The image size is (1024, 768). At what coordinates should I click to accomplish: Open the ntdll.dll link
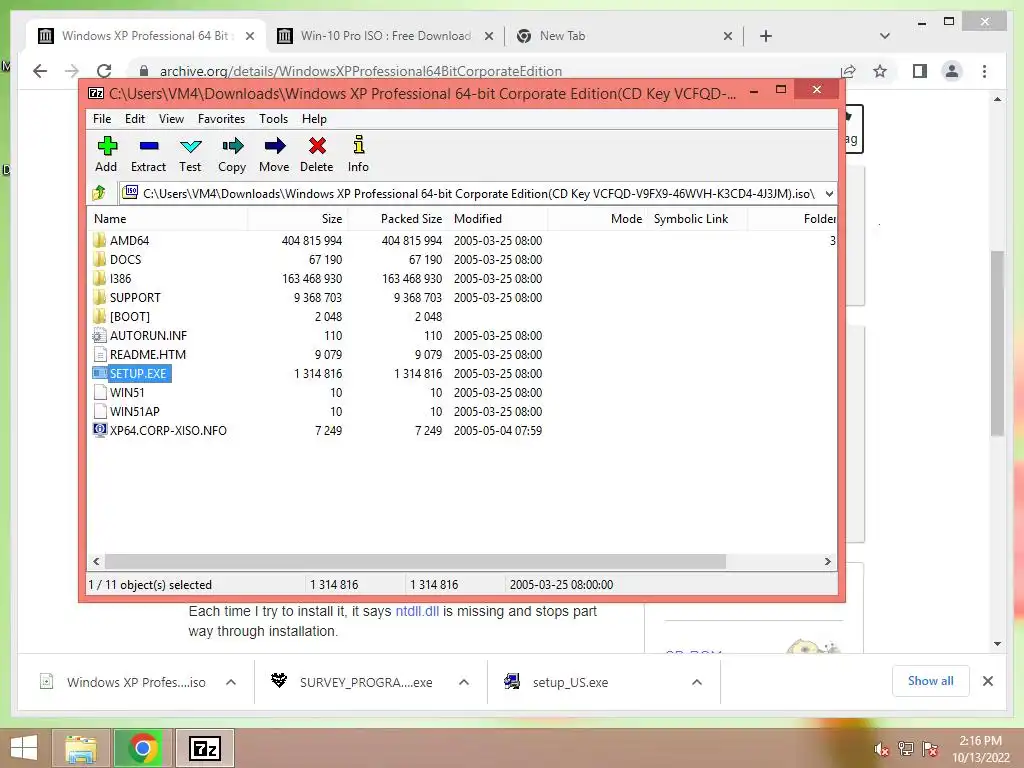click(417, 611)
